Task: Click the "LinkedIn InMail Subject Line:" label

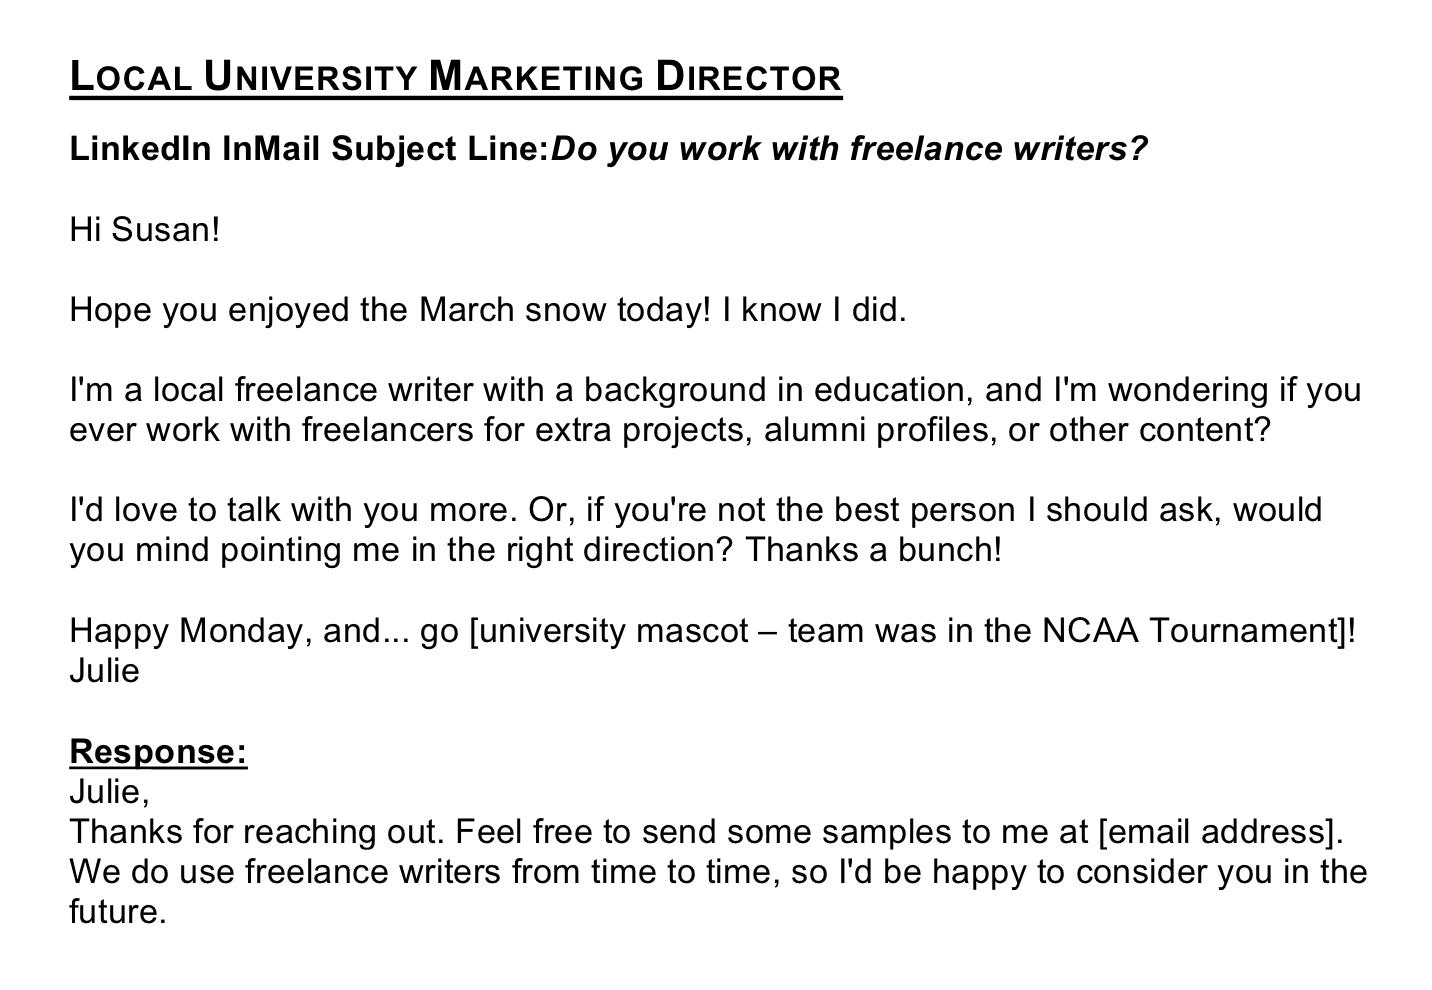Action: 309,149
